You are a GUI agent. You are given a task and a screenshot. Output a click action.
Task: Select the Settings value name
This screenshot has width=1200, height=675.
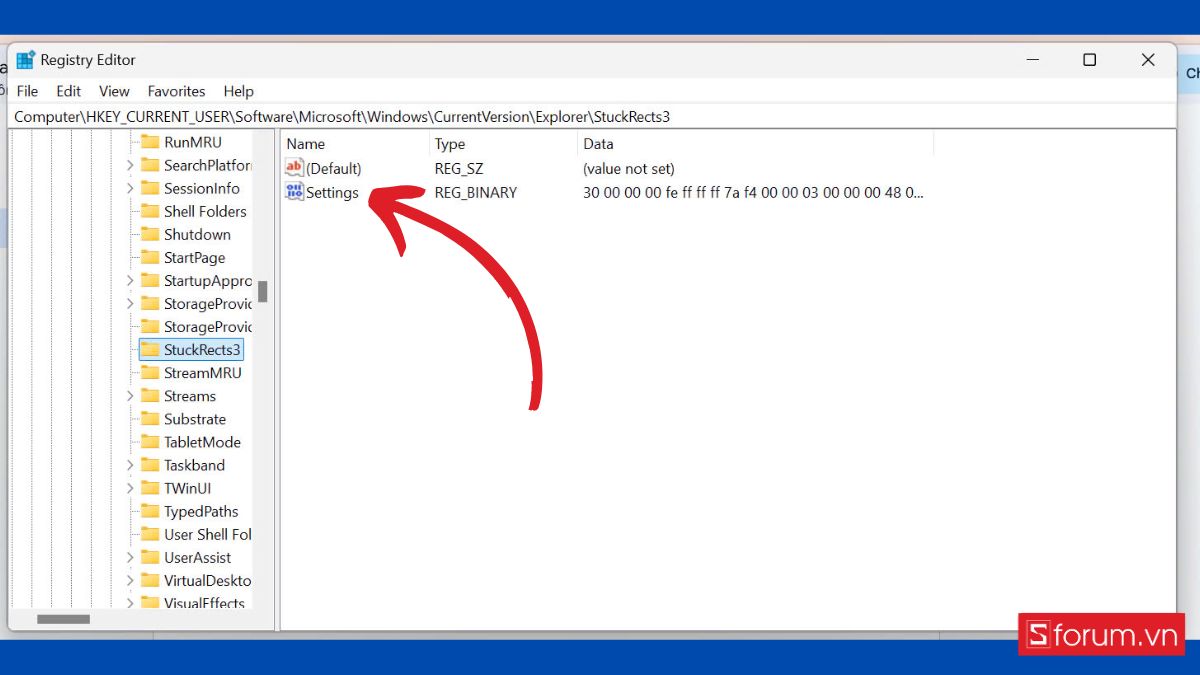[x=332, y=192]
